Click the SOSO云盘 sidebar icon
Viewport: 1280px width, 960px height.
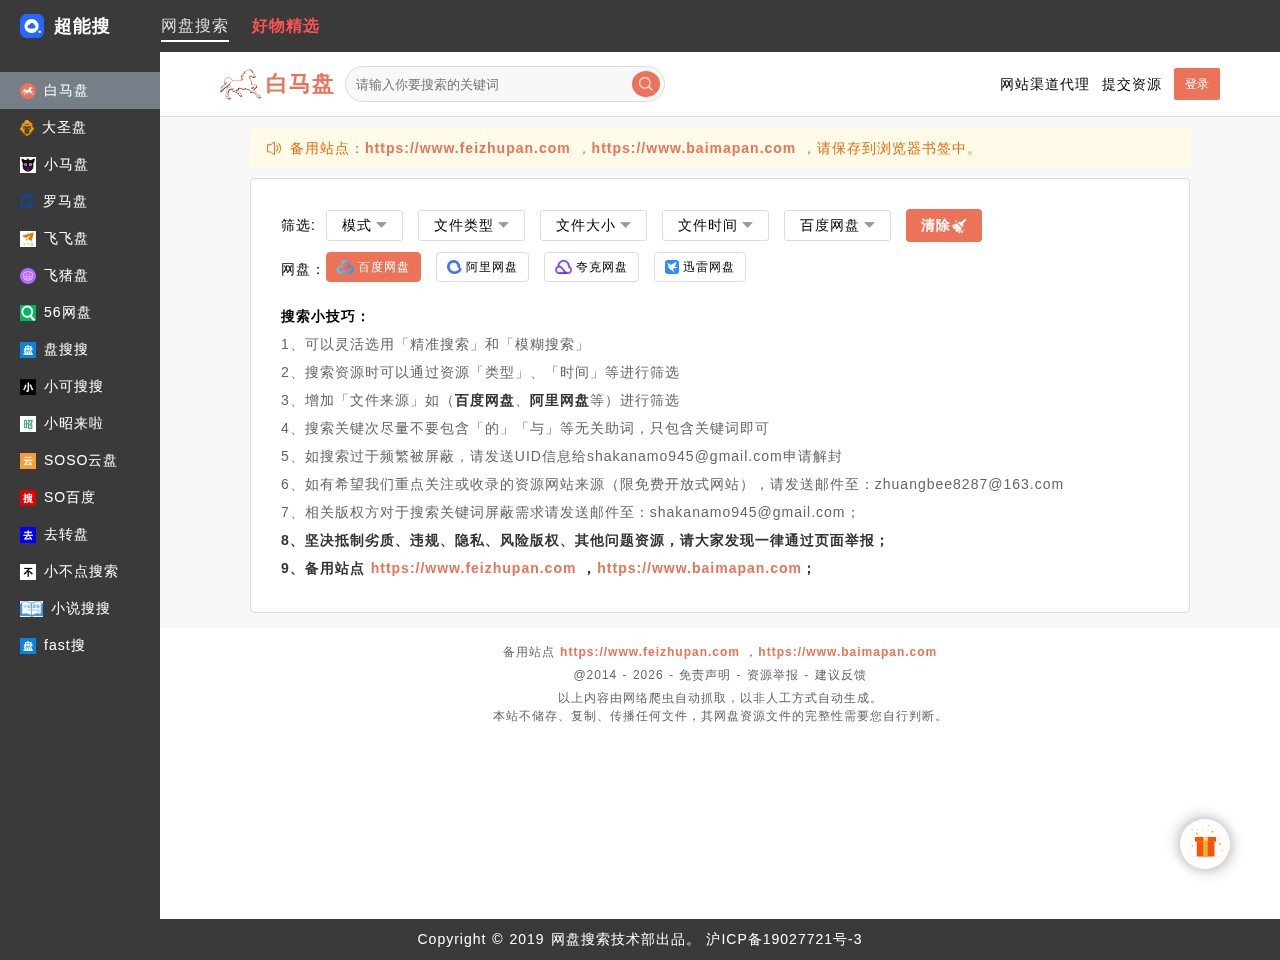28,460
